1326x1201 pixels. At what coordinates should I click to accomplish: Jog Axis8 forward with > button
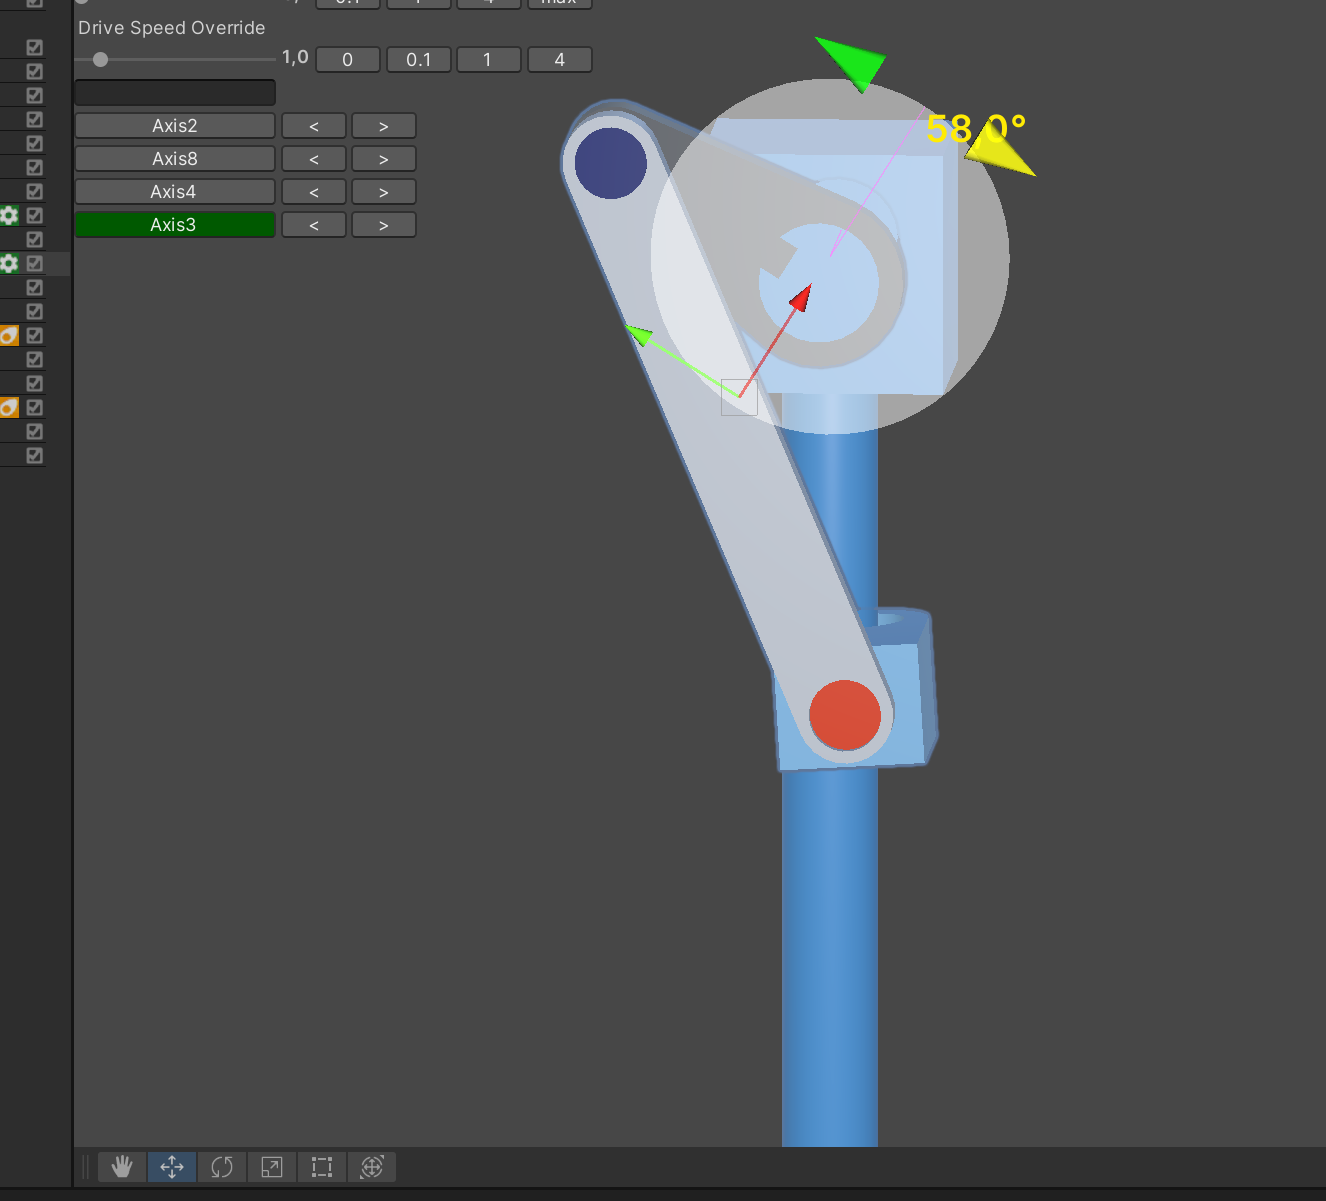(x=384, y=159)
